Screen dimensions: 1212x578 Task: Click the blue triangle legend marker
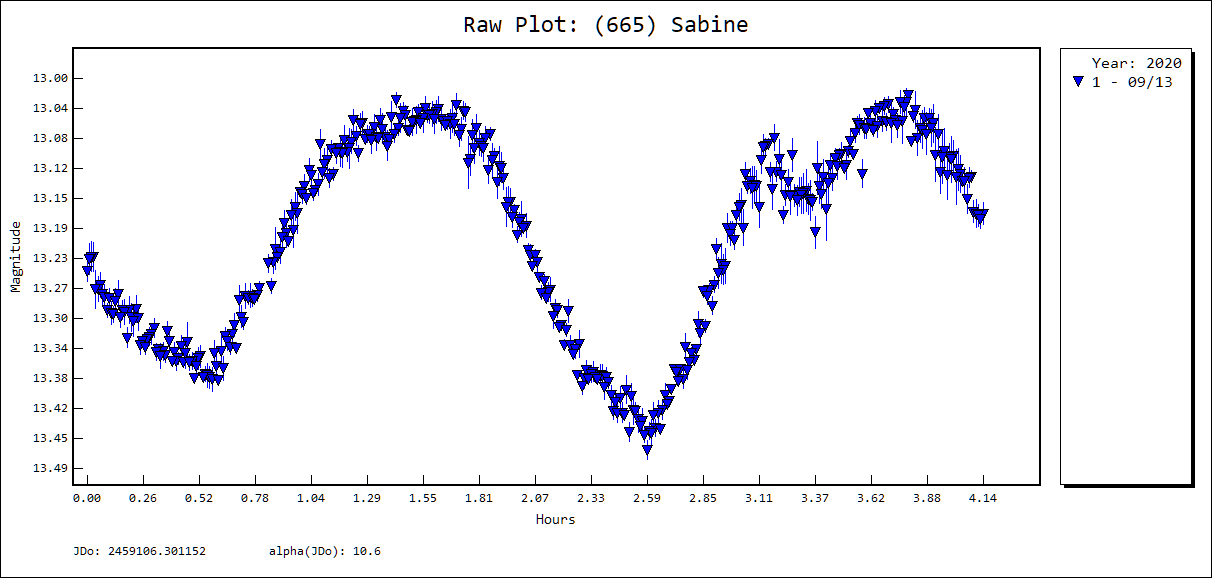point(1077,82)
